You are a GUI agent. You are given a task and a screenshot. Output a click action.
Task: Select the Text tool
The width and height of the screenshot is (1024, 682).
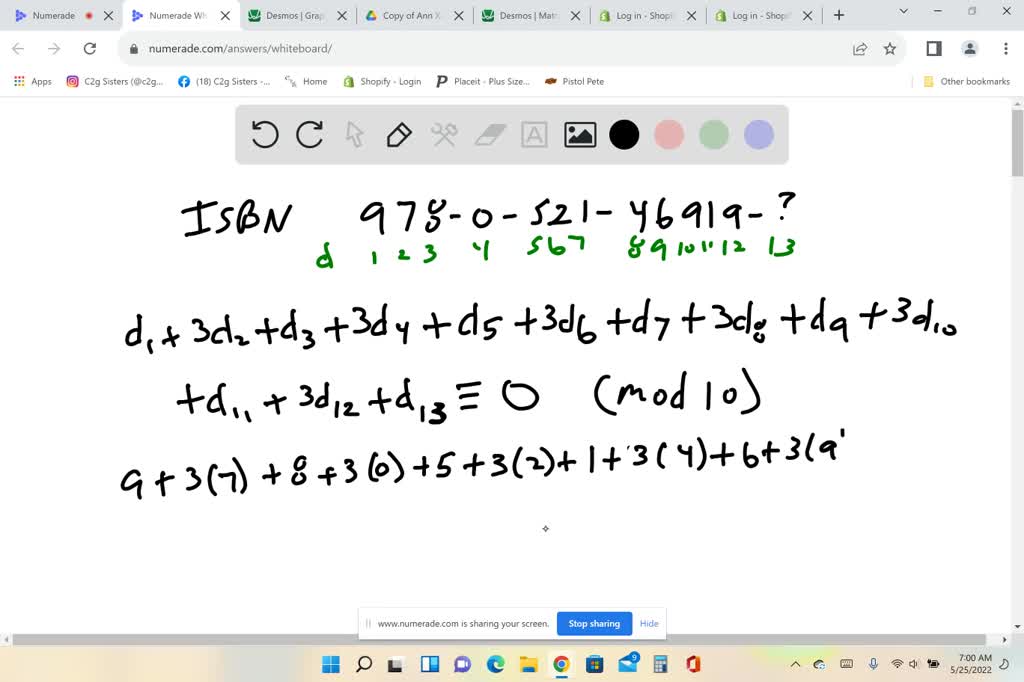534,133
